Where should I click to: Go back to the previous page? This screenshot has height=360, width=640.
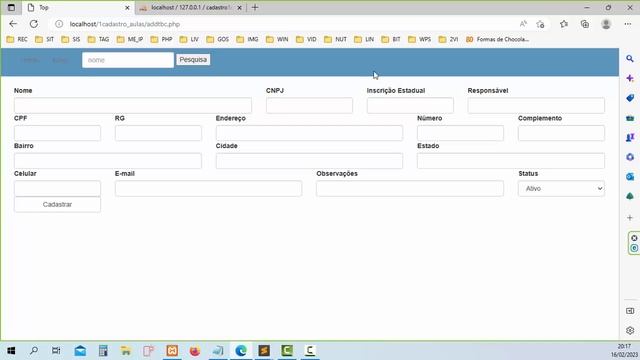point(13,24)
